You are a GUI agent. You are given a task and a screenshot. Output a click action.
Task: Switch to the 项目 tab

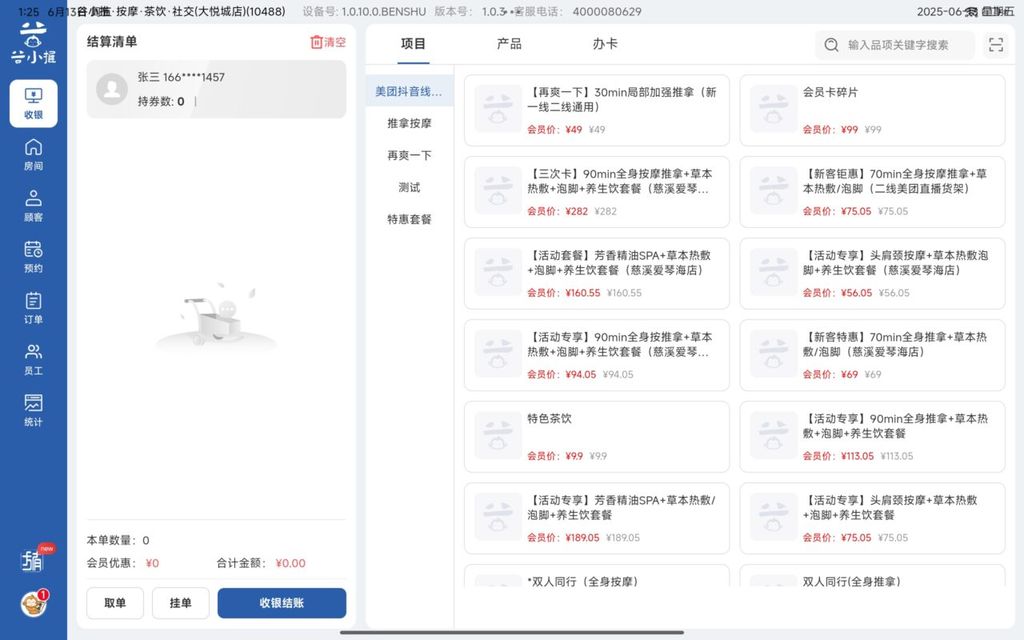(413, 44)
